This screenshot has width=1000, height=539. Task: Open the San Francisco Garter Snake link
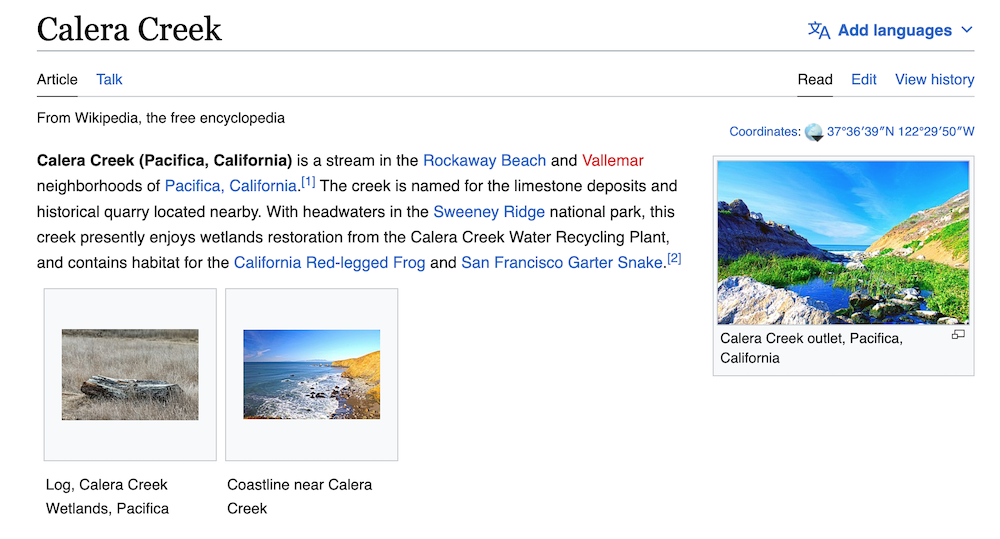pyautogui.click(x=562, y=262)
